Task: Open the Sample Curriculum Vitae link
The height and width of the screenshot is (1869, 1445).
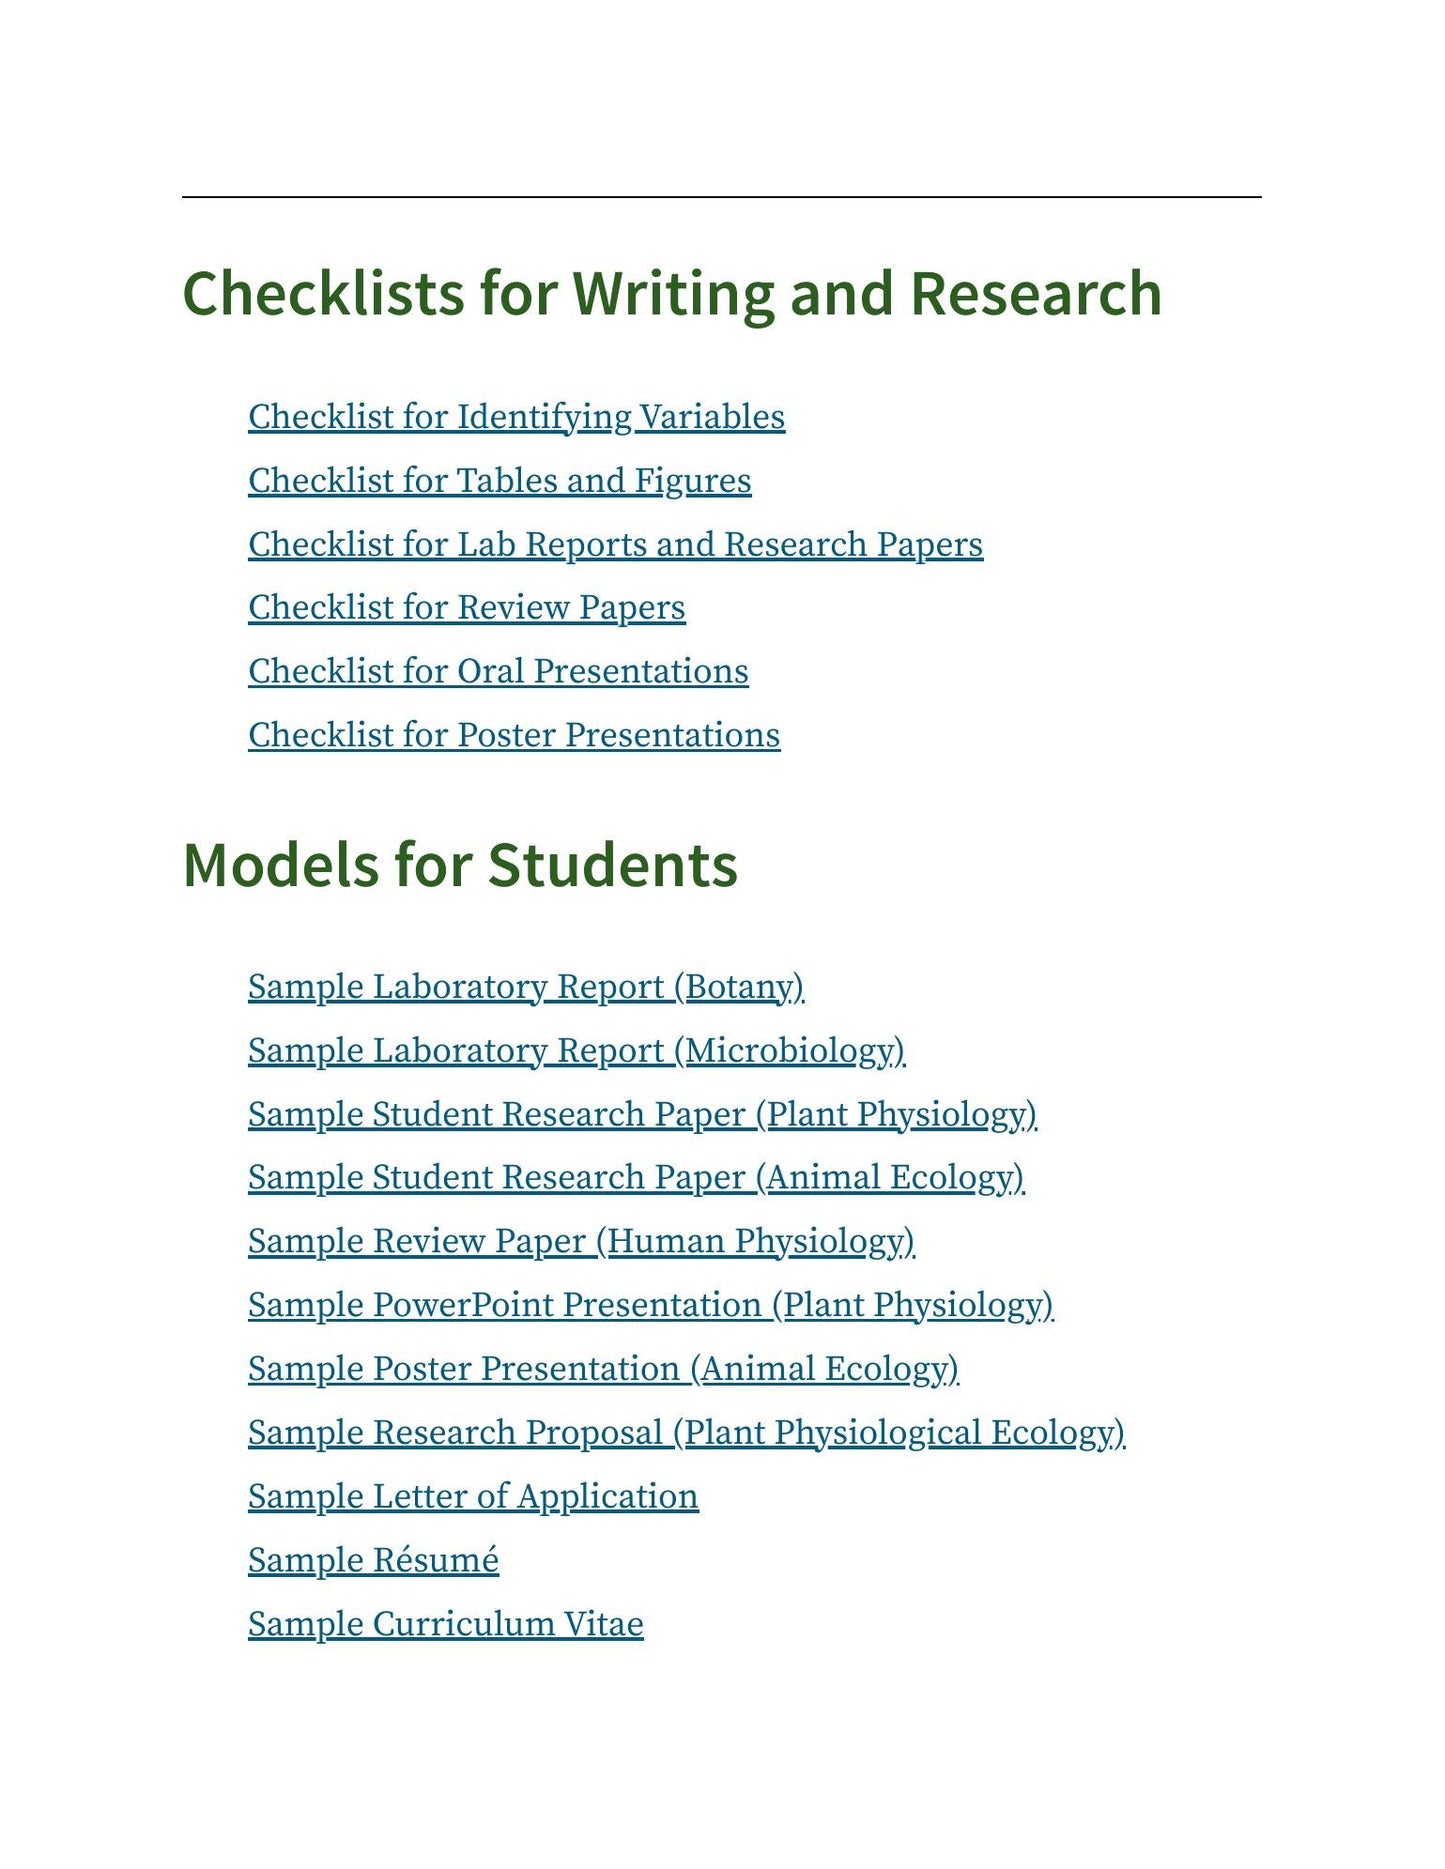Action: pos(445,1624)
